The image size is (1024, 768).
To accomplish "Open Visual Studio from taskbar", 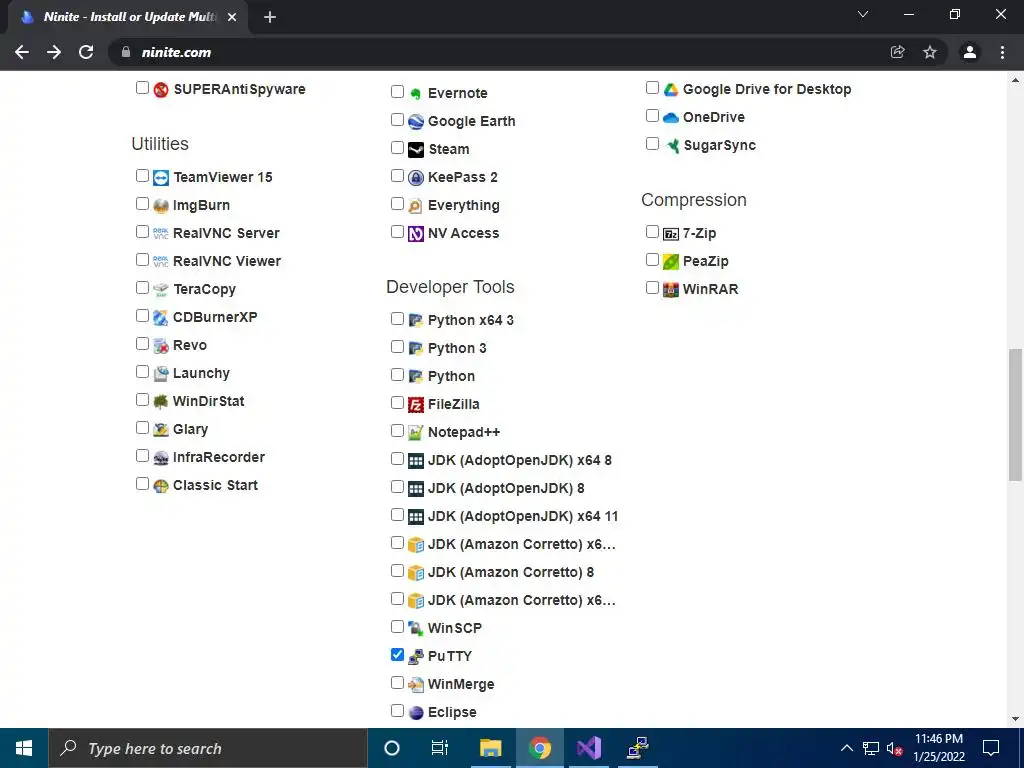I will coord(588,748).
